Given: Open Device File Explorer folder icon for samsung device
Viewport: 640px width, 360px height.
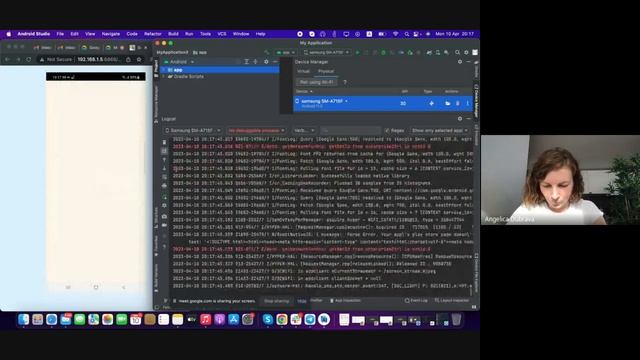Looking at the screenshot, I should click(448, 104).
